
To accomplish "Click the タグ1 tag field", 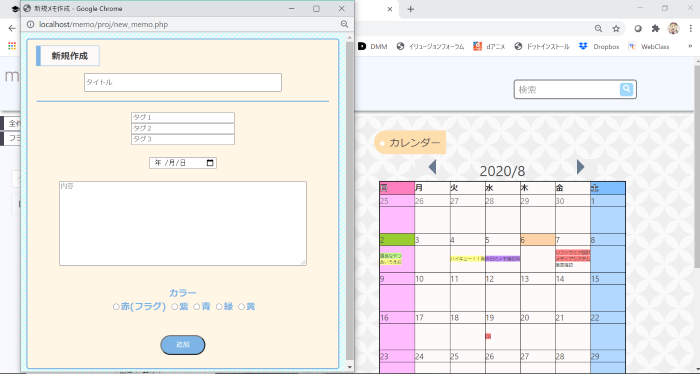I will coord(183,117).
